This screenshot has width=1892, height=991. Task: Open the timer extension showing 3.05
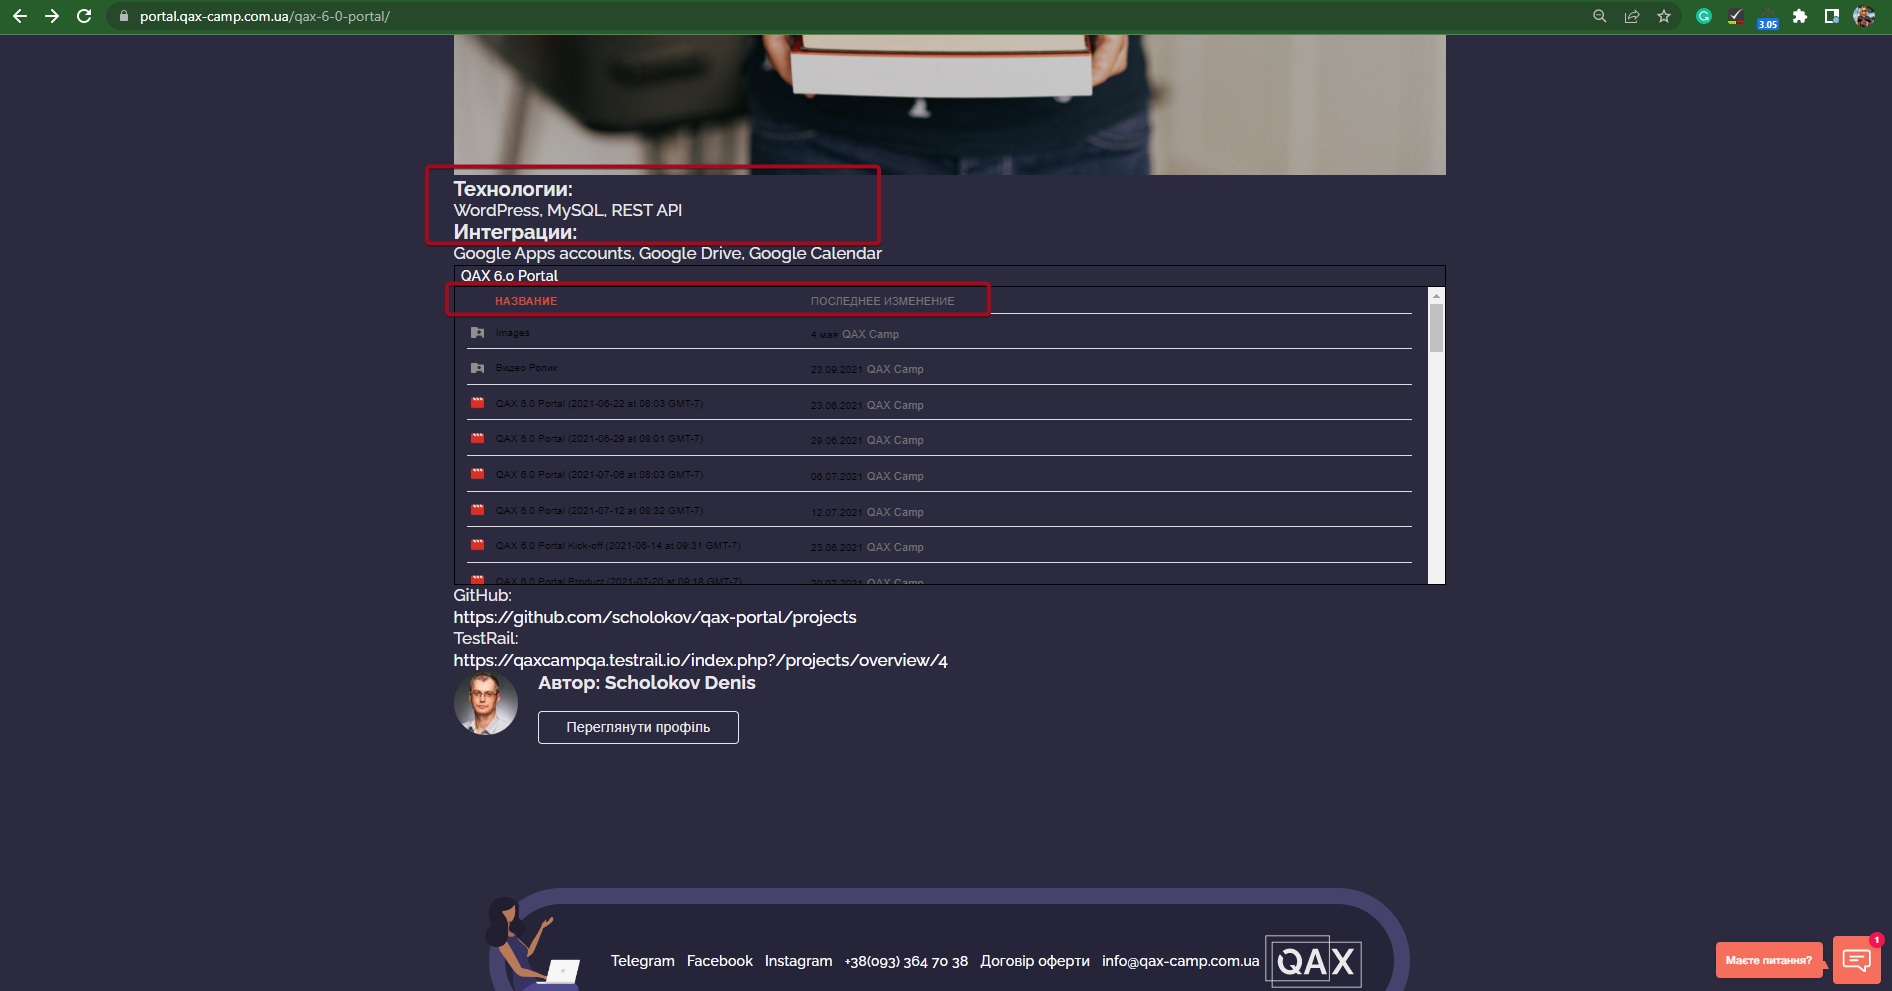coord(1768,16)
